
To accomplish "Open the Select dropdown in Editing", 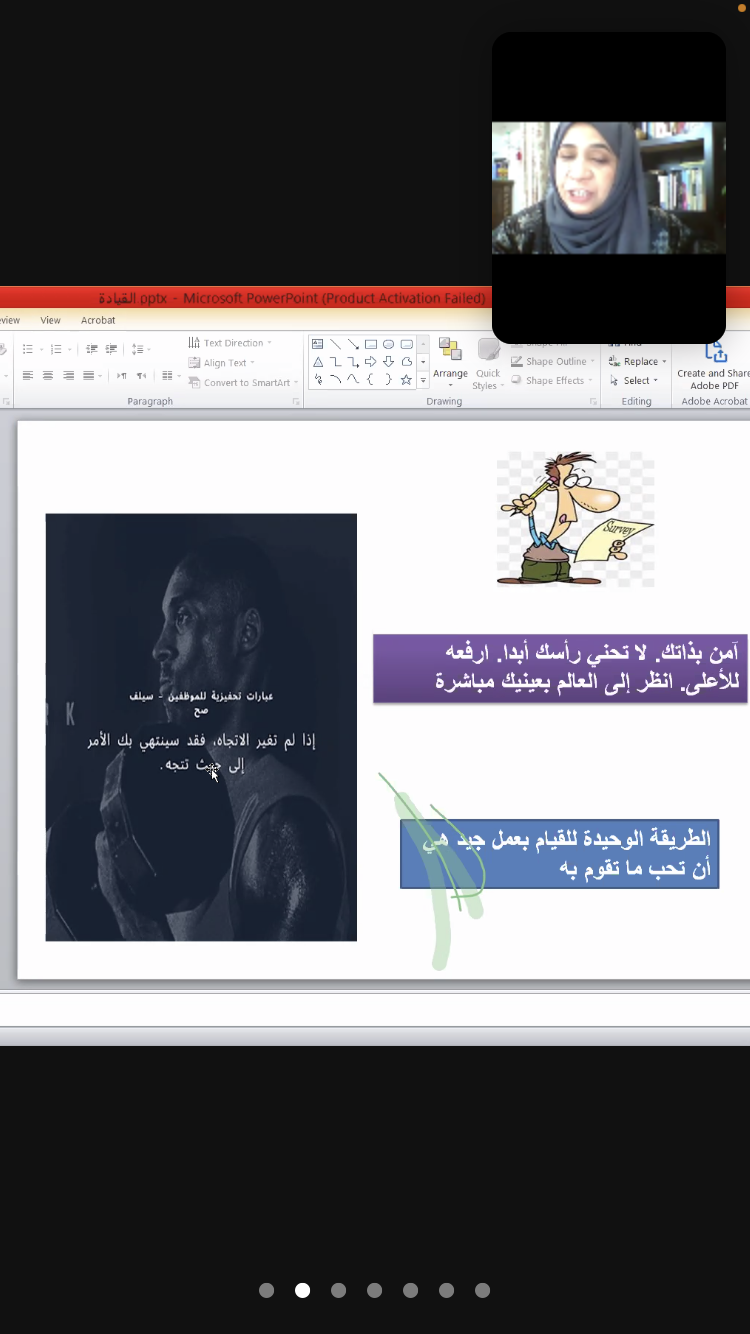I will coord(634,381).
